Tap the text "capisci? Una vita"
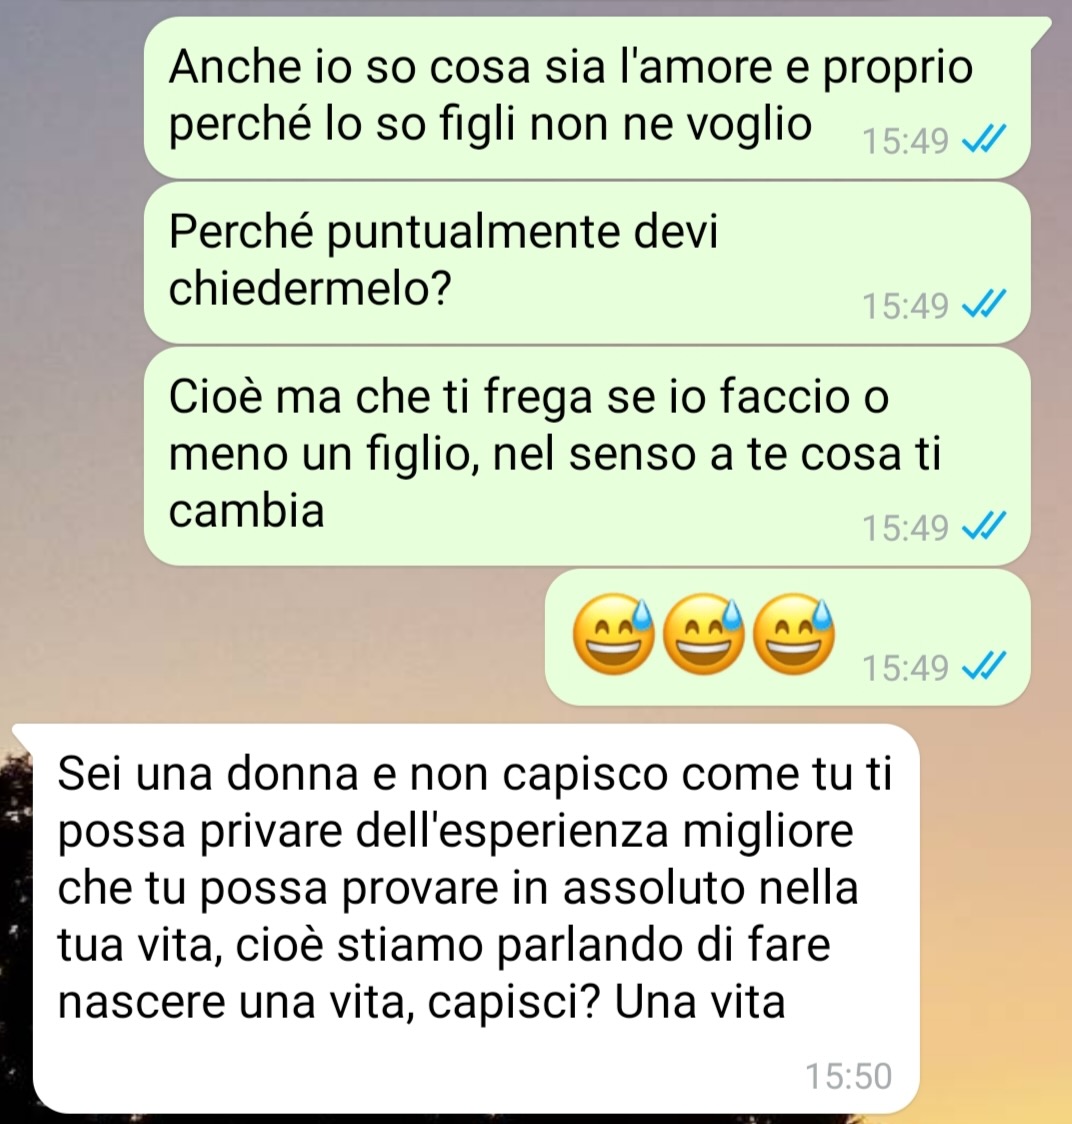1072x1124 pixels. pos(607,1002)
